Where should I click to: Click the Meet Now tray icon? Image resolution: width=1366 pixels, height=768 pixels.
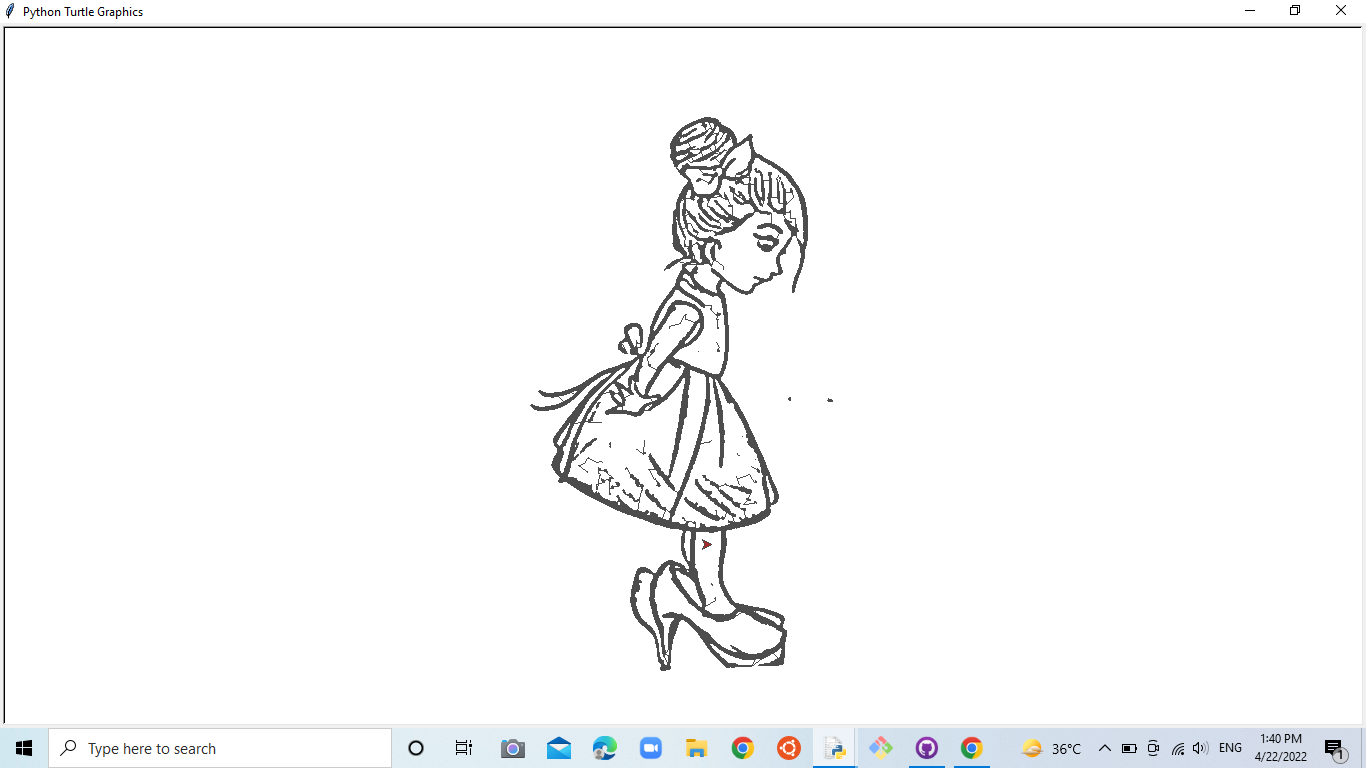(1153, 748)
